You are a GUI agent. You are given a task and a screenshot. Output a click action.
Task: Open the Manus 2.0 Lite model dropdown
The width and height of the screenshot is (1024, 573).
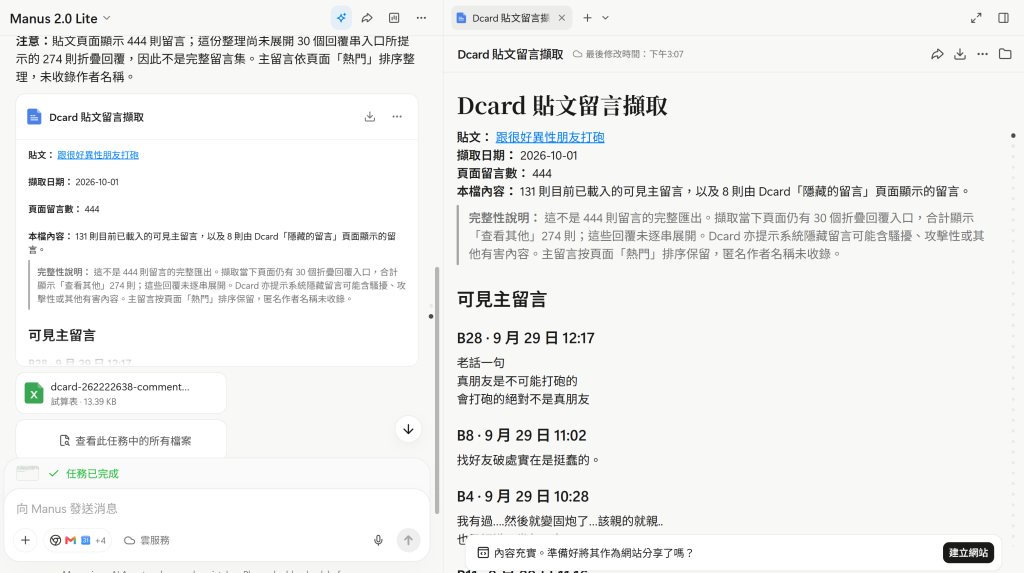60,18
